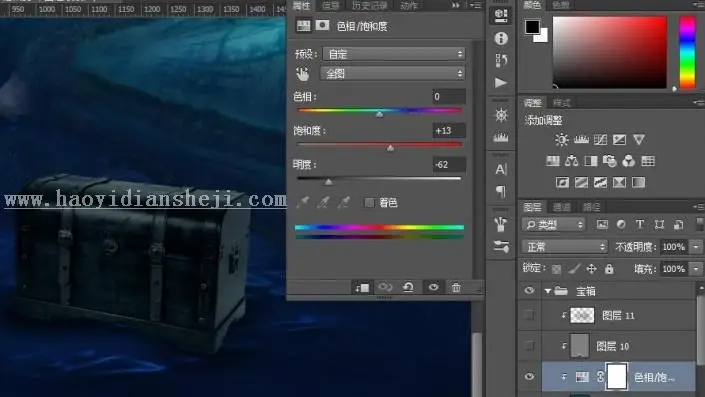Switch to the 动作 tab
The width and height of the screenshot is (705, 397).
pyautogui.click(x=409, y=5)
